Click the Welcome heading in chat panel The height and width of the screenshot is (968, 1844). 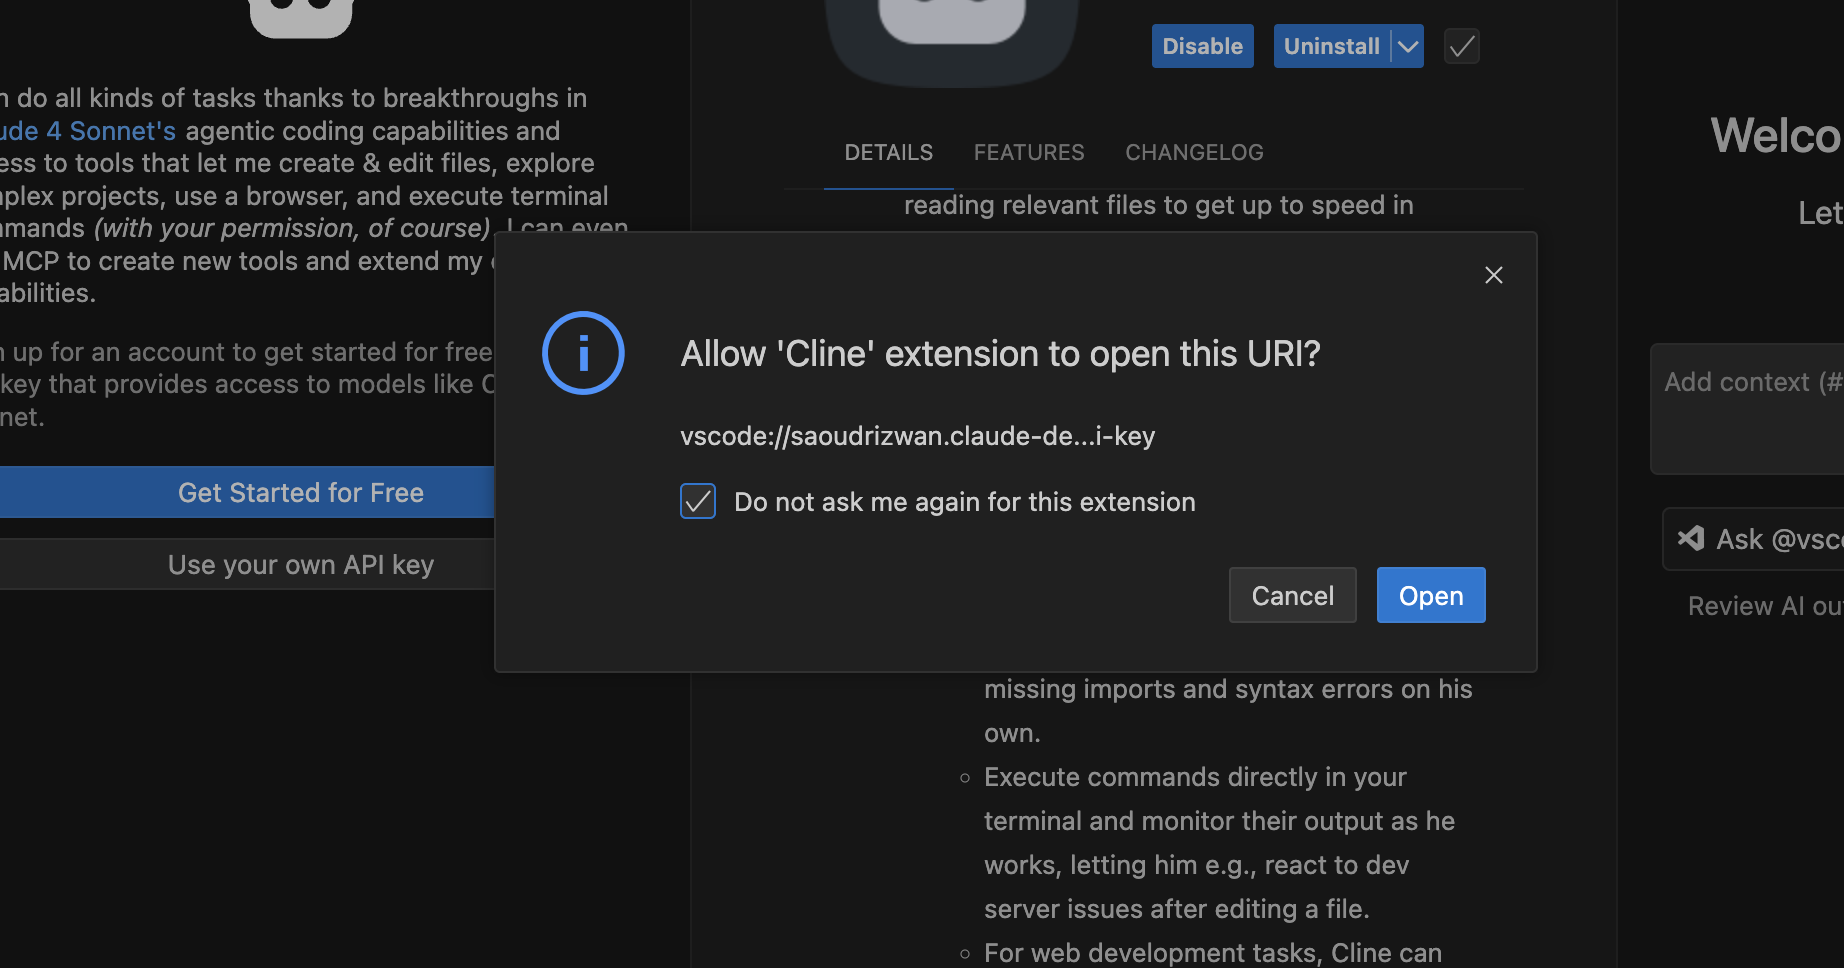tap(1776, 135)
